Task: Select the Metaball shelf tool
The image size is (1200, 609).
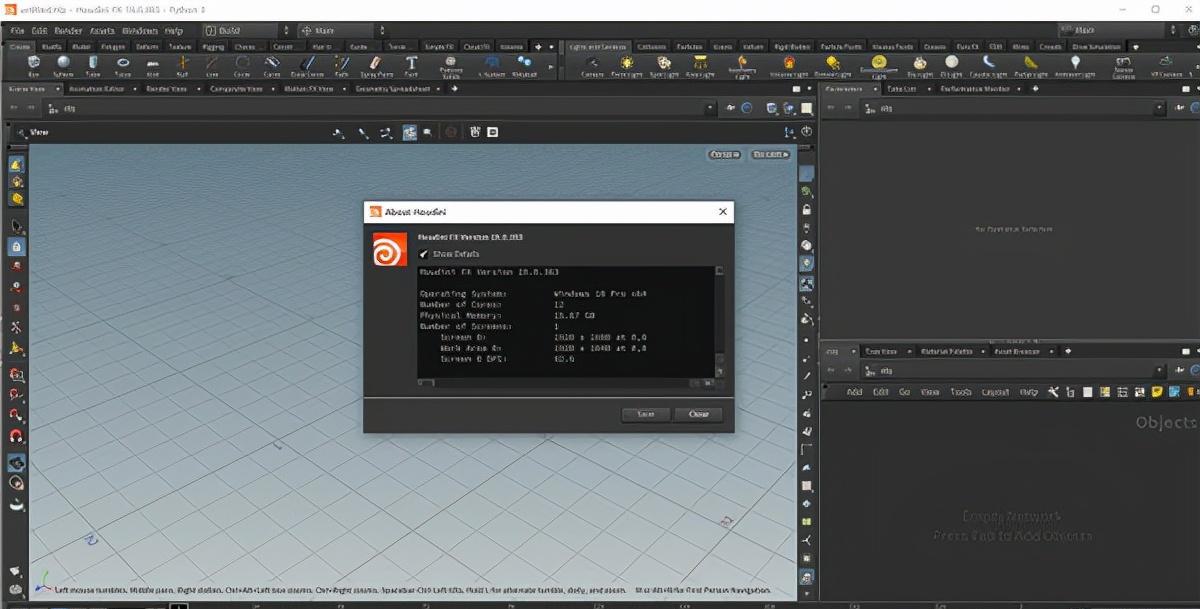Action: [524, 66]
